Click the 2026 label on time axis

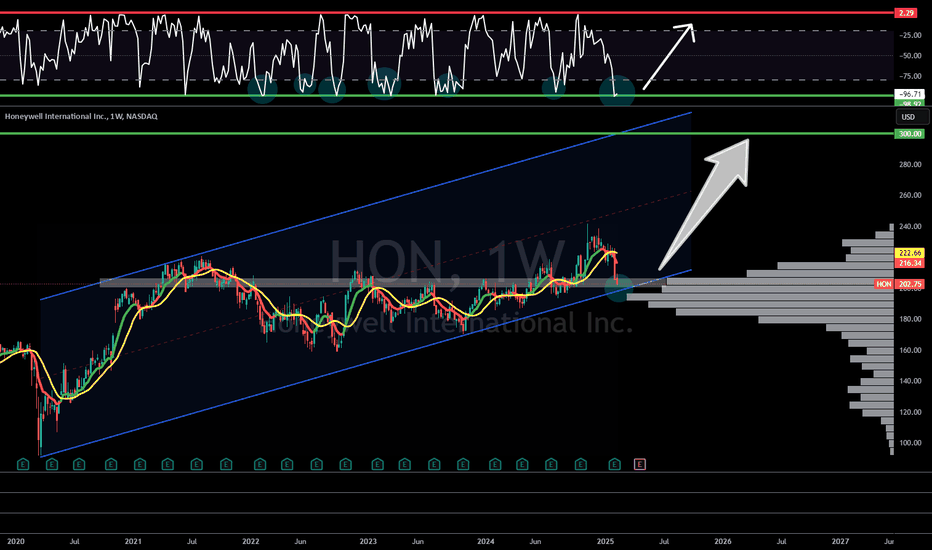(723, 542)
